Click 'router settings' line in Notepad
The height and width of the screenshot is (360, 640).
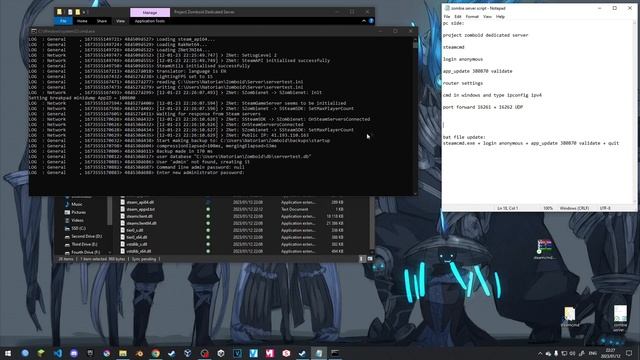(x=463, y=83)
